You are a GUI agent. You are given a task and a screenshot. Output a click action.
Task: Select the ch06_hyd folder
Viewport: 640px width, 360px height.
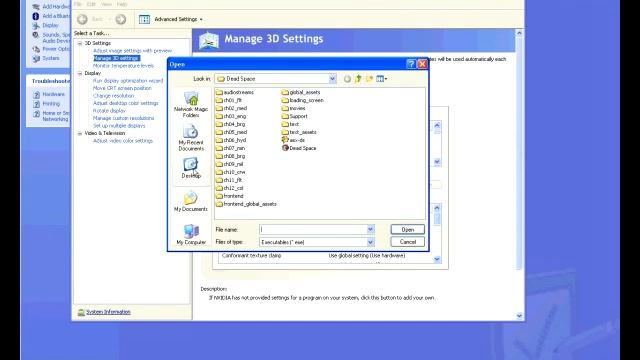(231, 140)
